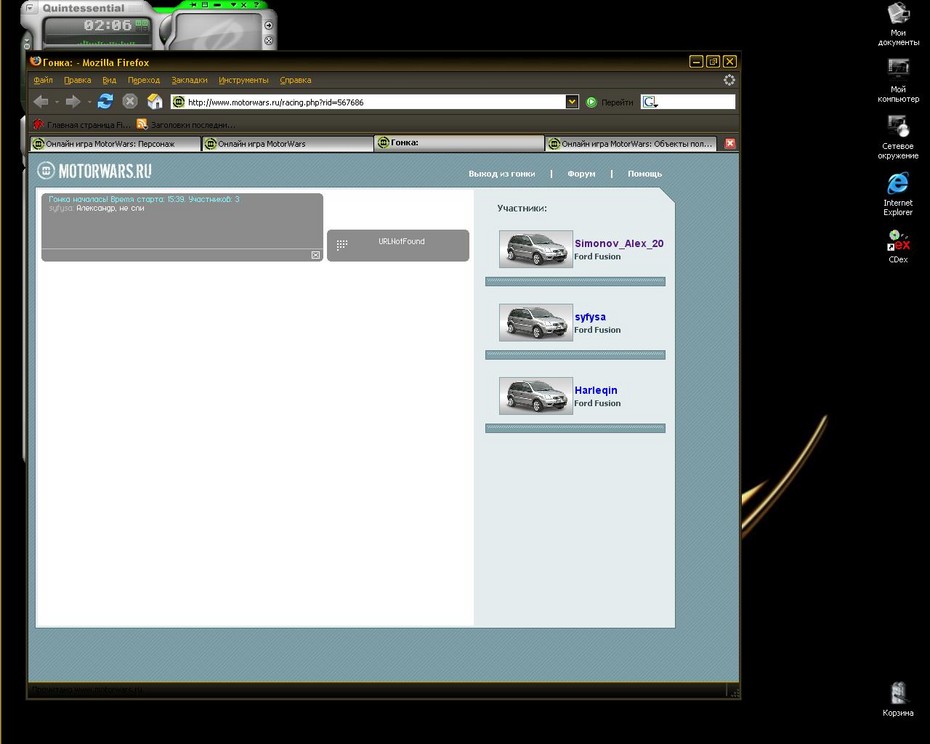This screenshot has width=930, height=744.
Task: Close the chat panel with its X icon
Action: (316, 255)
